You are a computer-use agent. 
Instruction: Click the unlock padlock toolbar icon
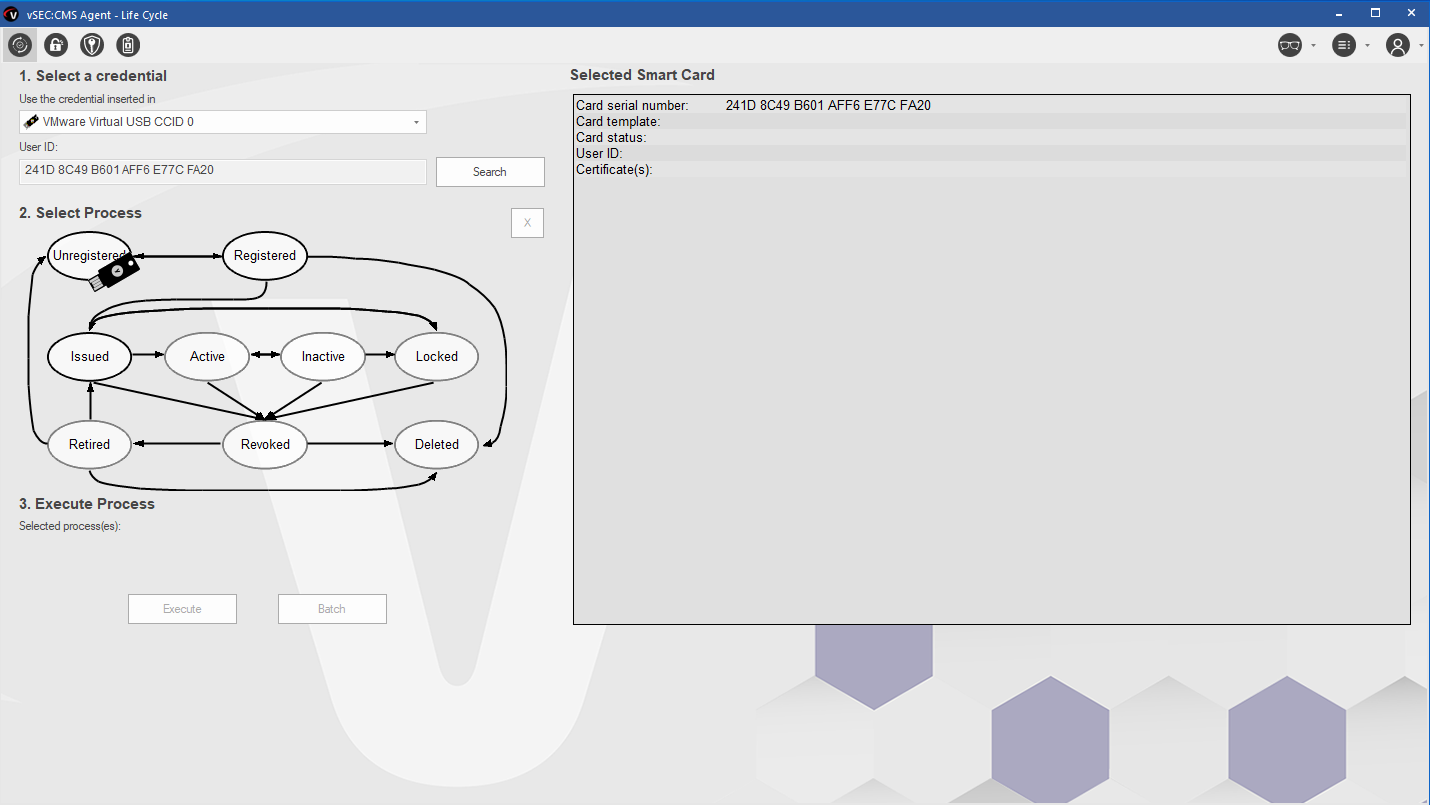[56, 45]
